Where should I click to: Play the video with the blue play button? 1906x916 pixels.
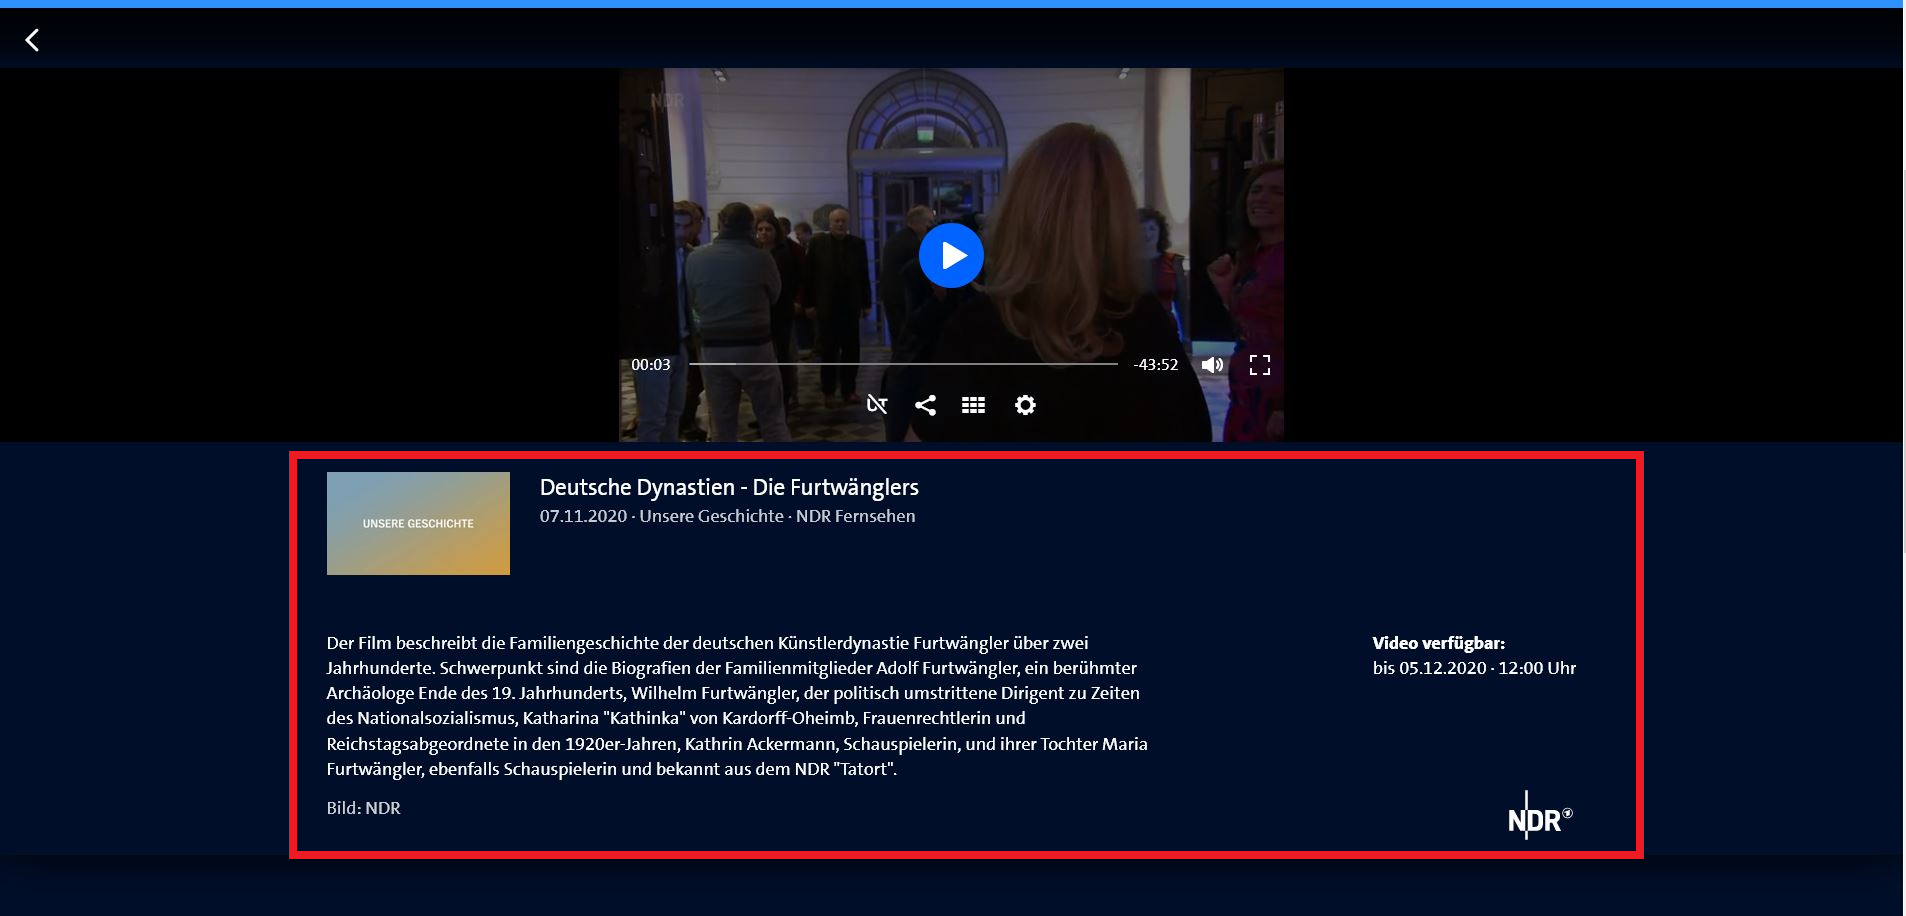[x=951, y=256]
